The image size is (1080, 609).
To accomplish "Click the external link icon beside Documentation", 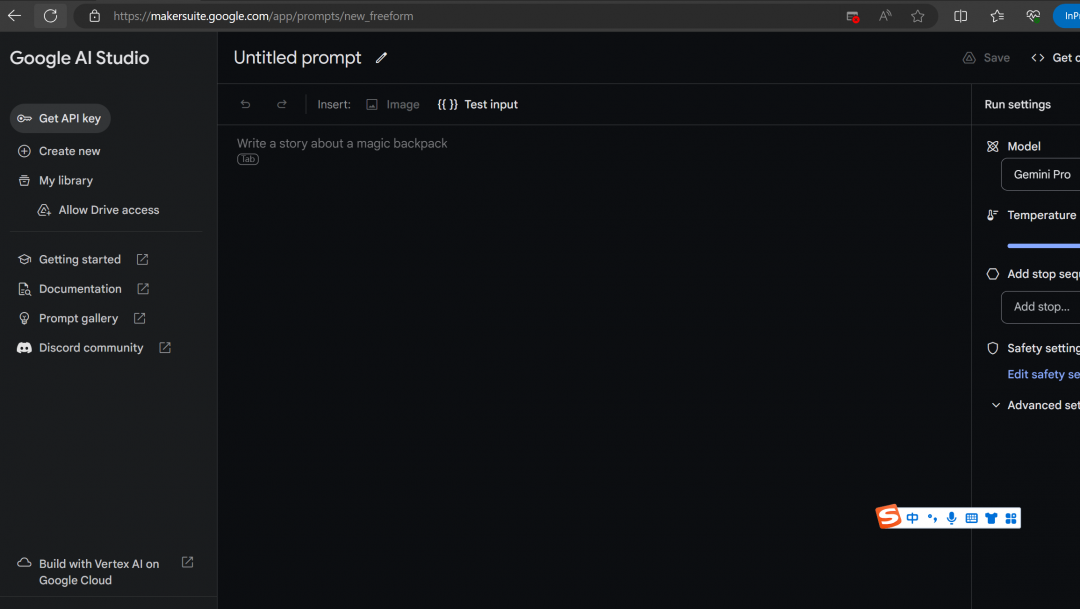I will tap(143, 289).
